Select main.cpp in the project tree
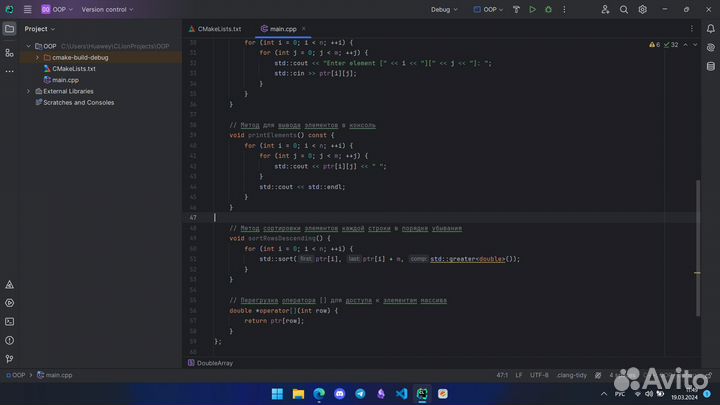The image size is (720, 405). pyautogui.click(x=65, y=80)
